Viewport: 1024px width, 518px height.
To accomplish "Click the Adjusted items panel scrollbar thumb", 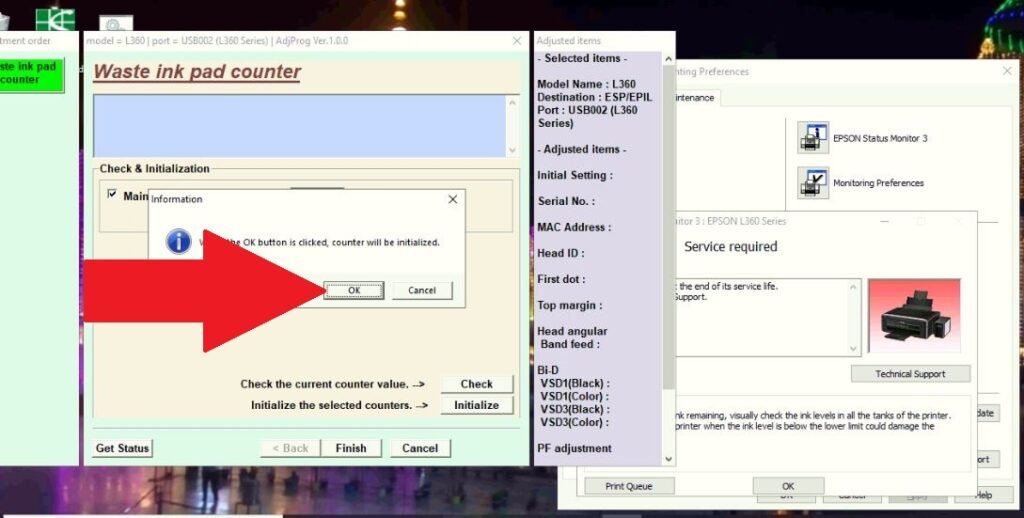I will (668, 225).
